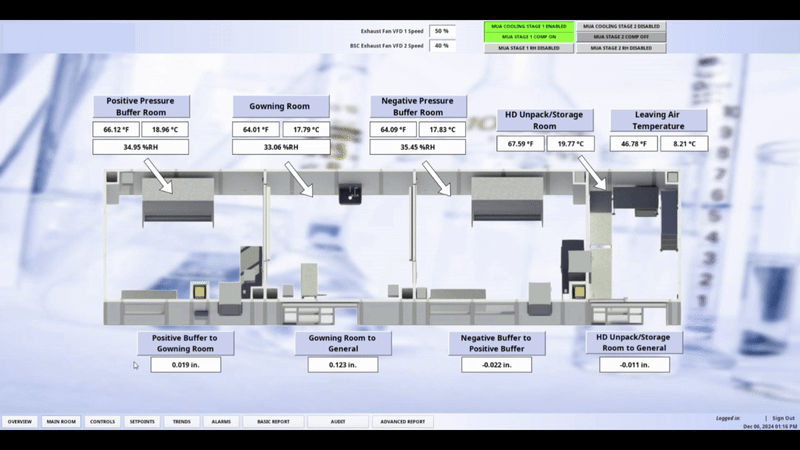Open the Advanced Report page
The width and height of the screenshot is (800, 450).
[x=403, y=422]
